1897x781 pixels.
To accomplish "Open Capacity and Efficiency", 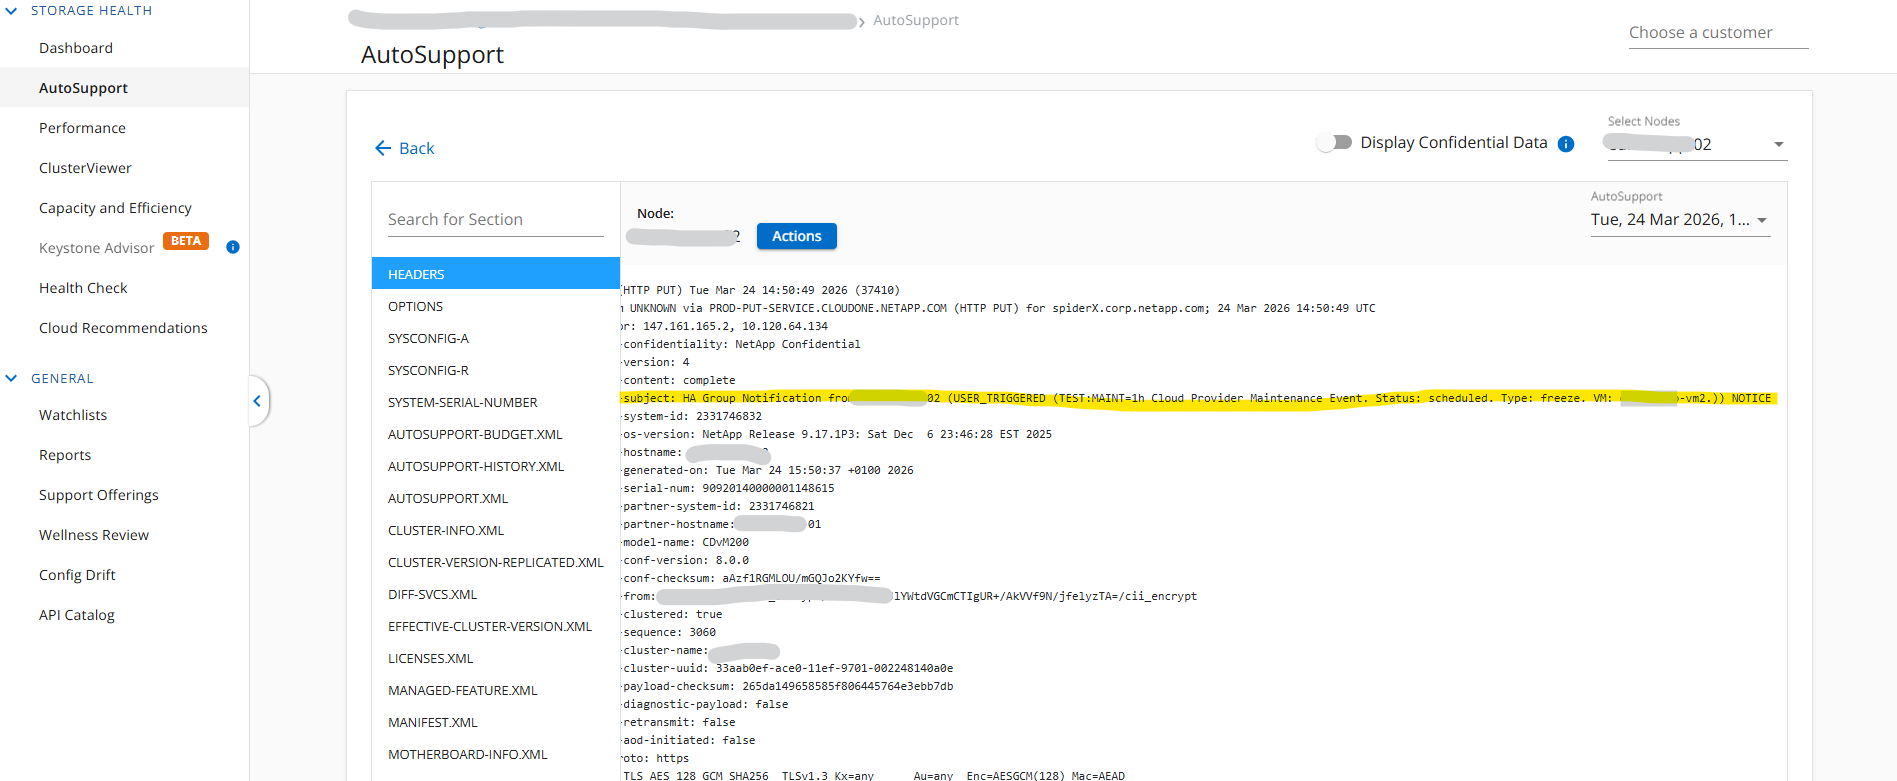I will click(x=115, y=208).
